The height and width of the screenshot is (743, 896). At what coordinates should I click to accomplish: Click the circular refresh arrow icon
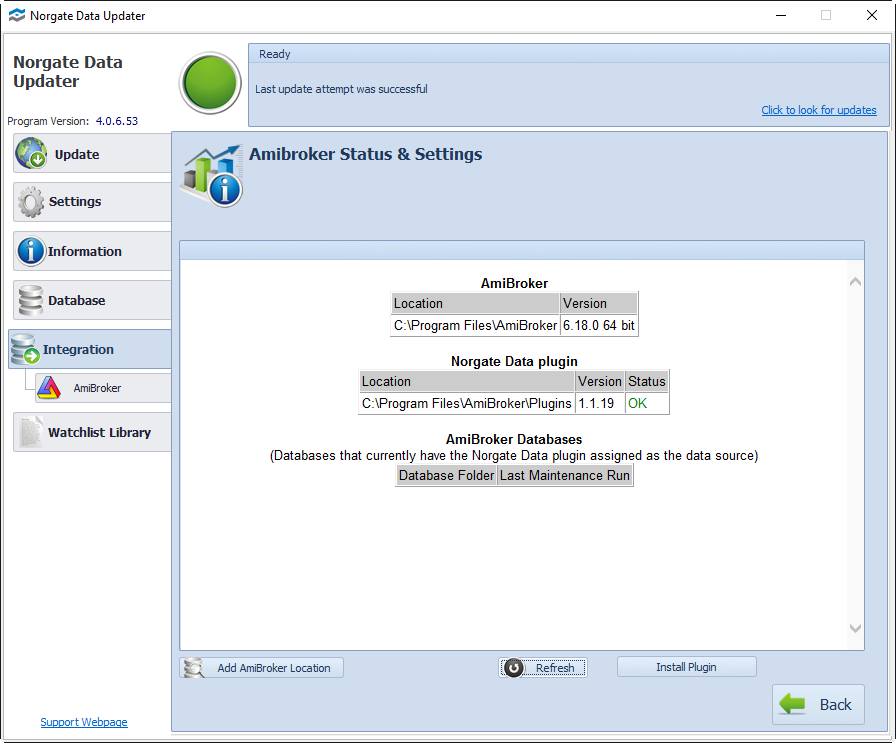click(514, 668)
